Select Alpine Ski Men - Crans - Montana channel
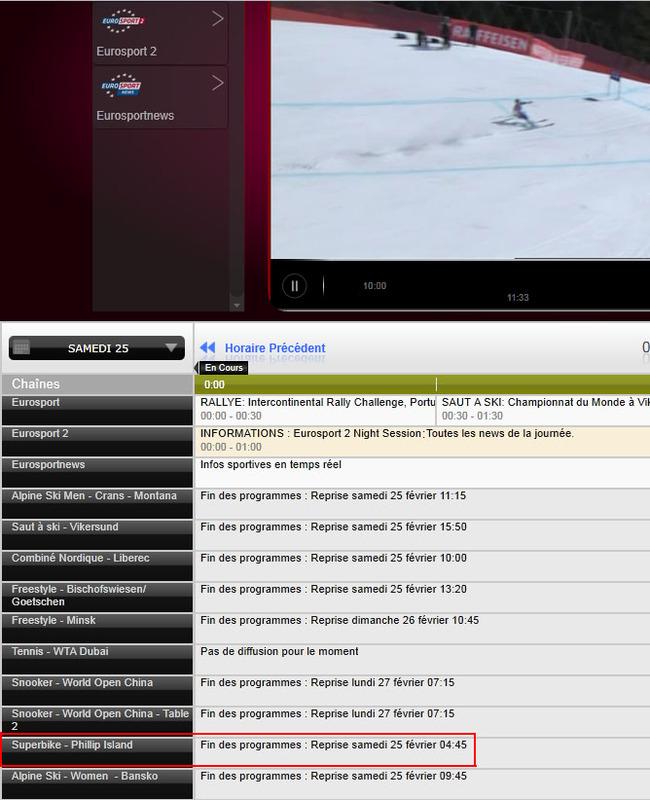 (x=97, y=504)
